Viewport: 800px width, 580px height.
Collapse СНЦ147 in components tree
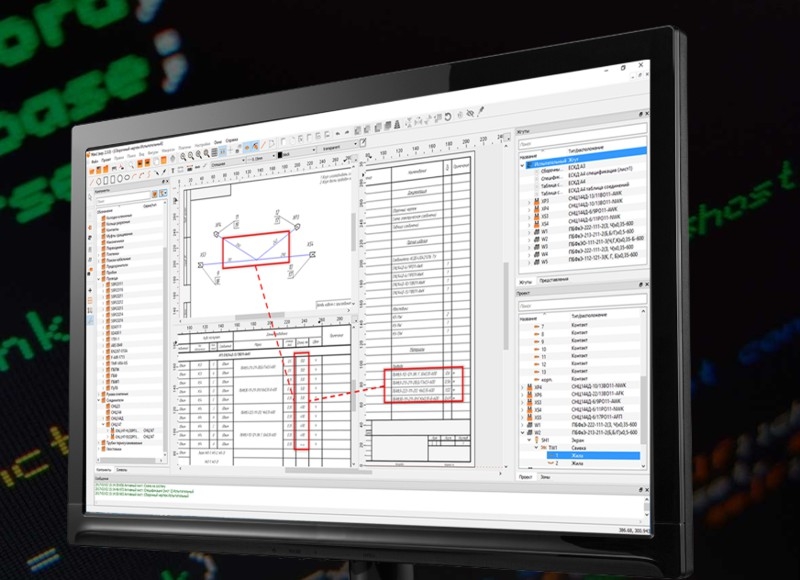click(103, 424)
